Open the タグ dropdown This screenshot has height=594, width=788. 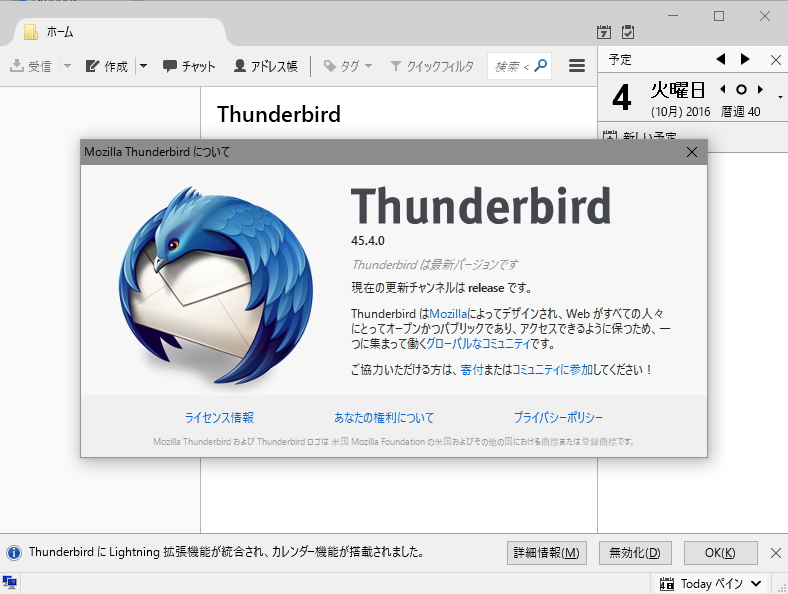[348, 66]
